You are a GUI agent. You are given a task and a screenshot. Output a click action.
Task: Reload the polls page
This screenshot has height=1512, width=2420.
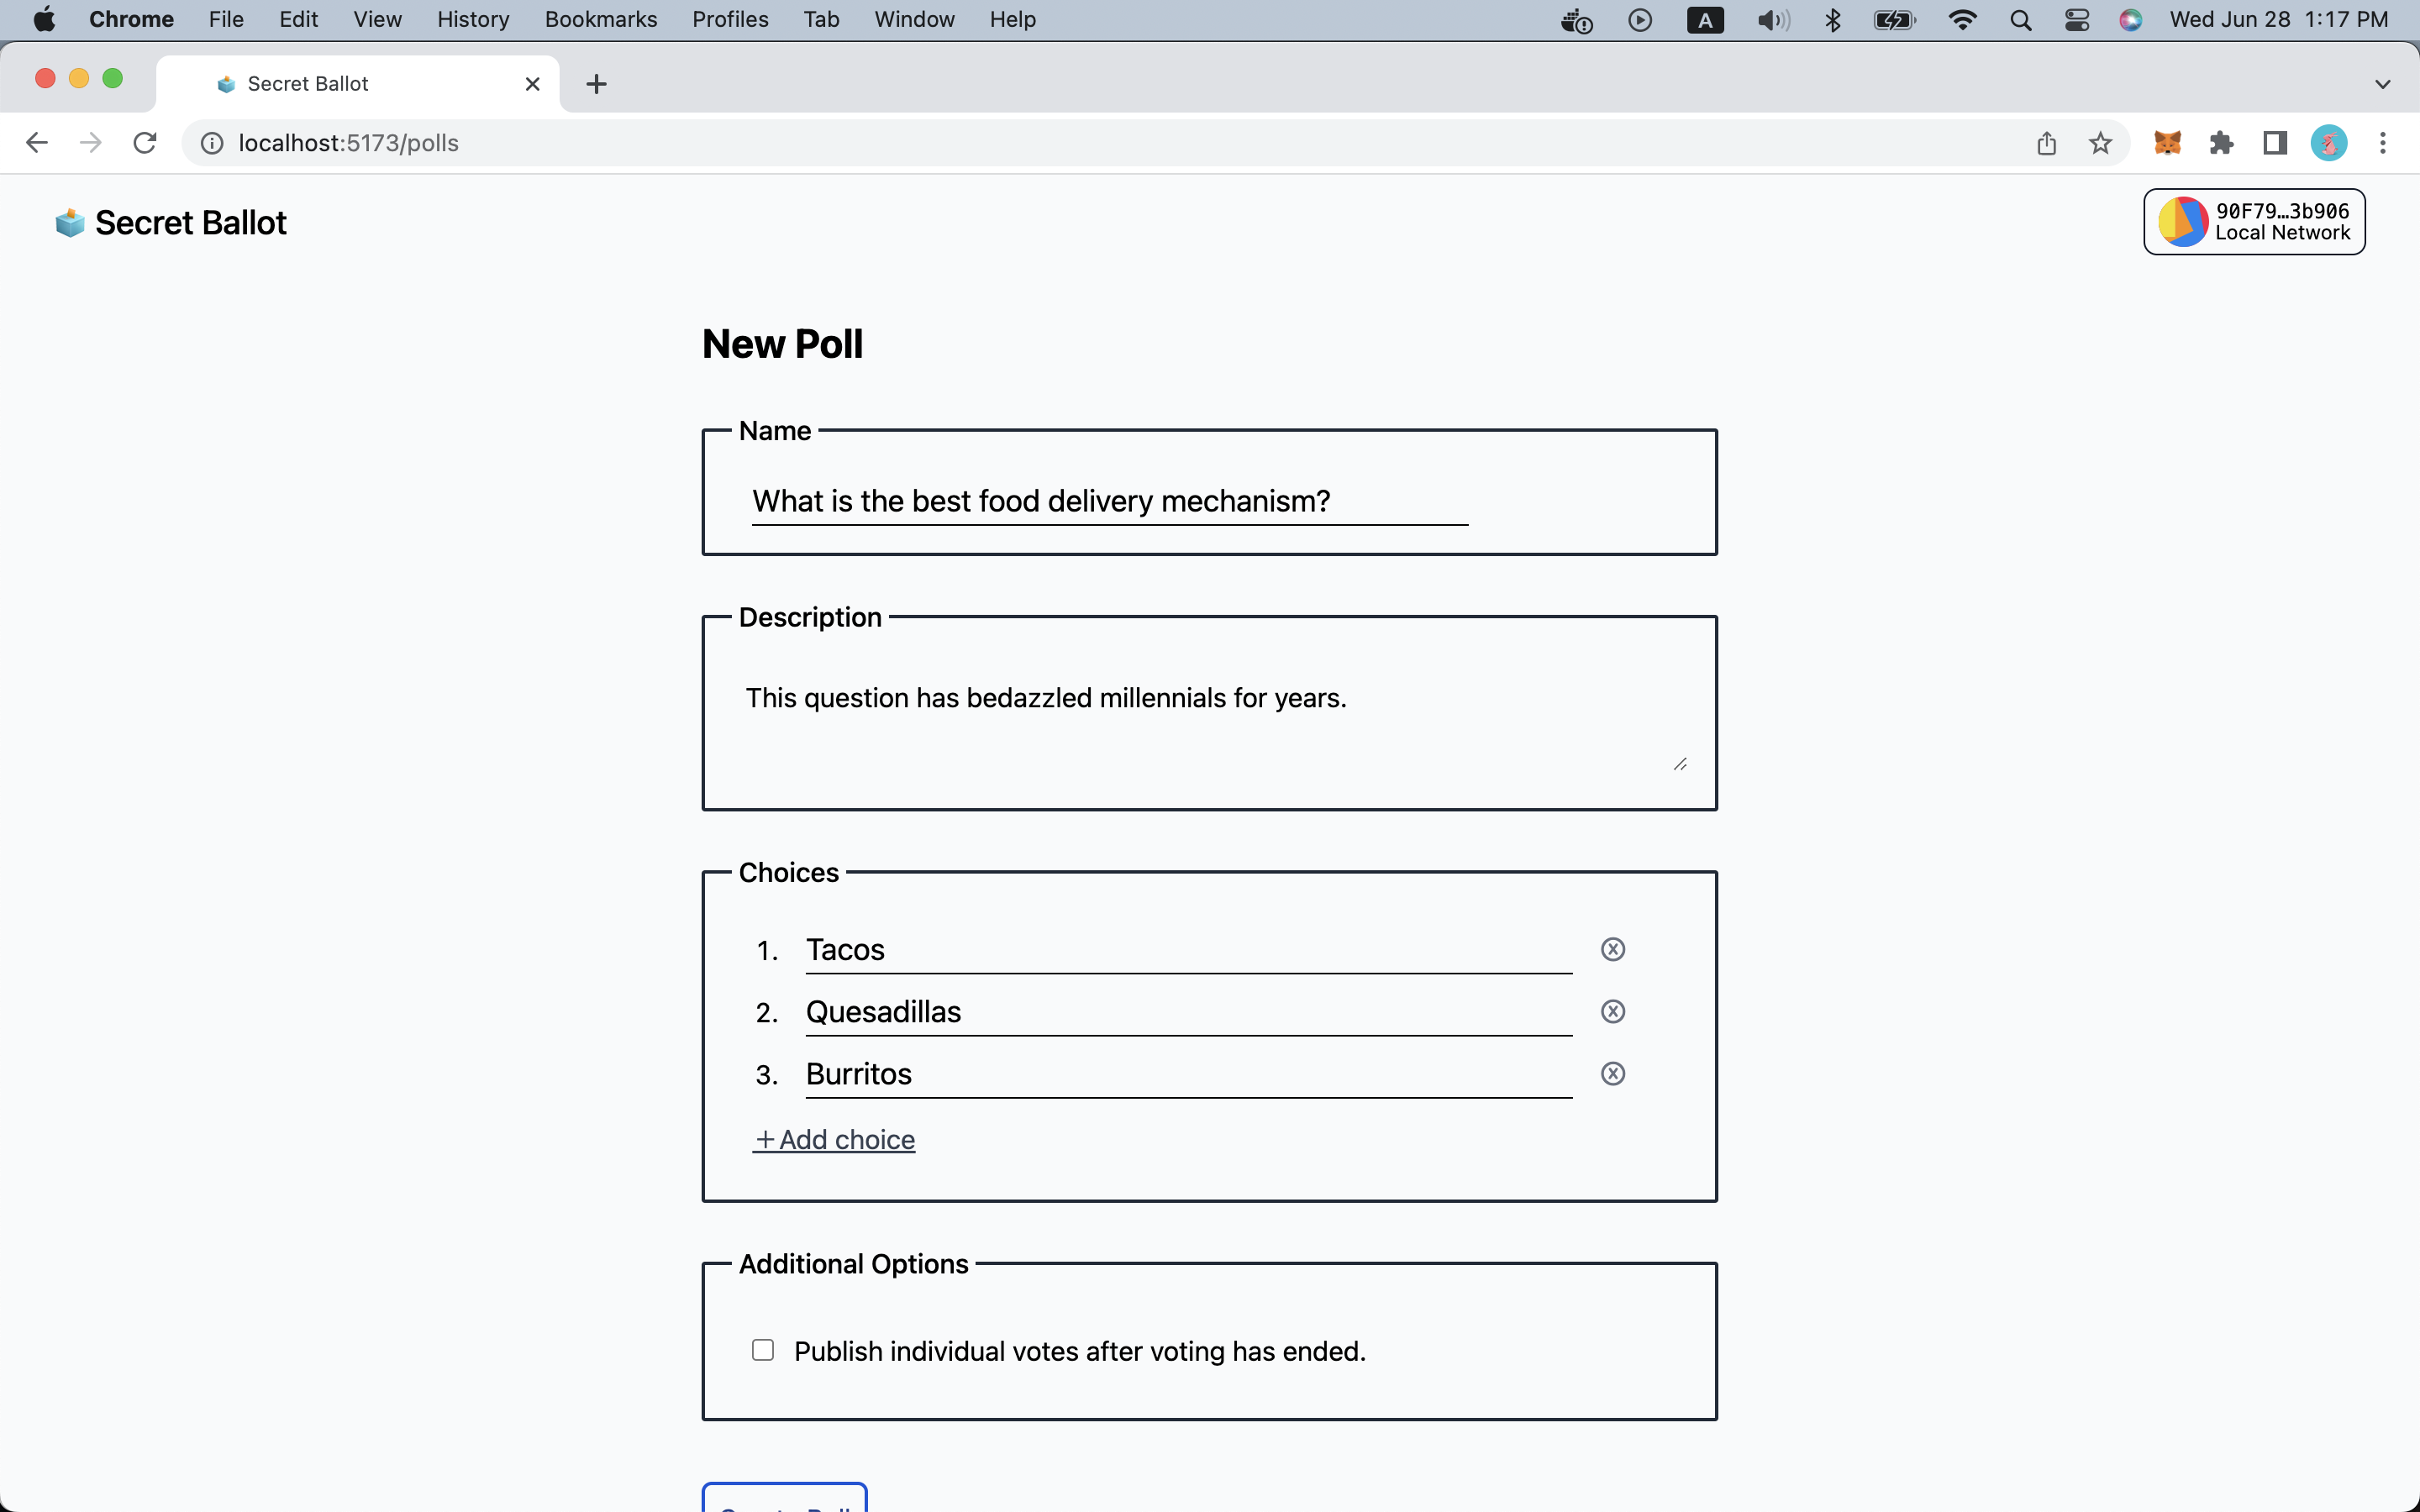click(144, 142)
